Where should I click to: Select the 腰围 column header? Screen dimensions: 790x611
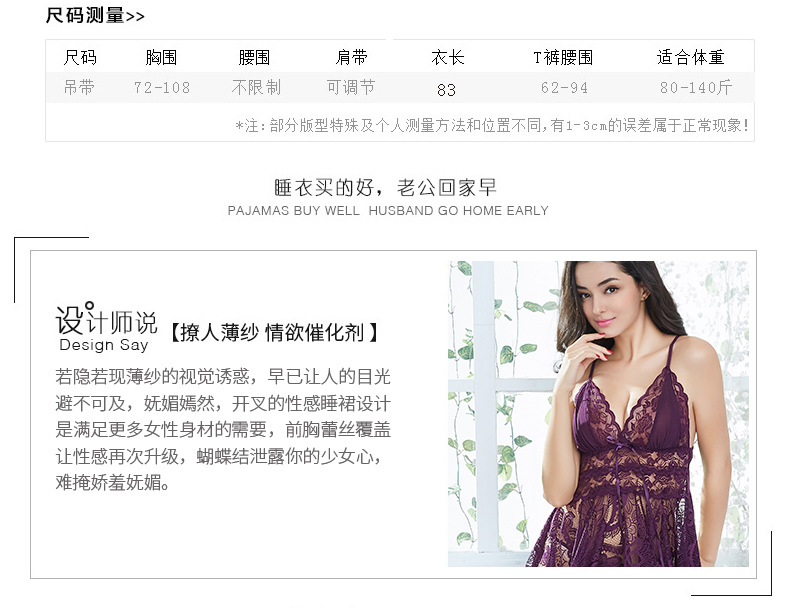(x=254, y=57)
